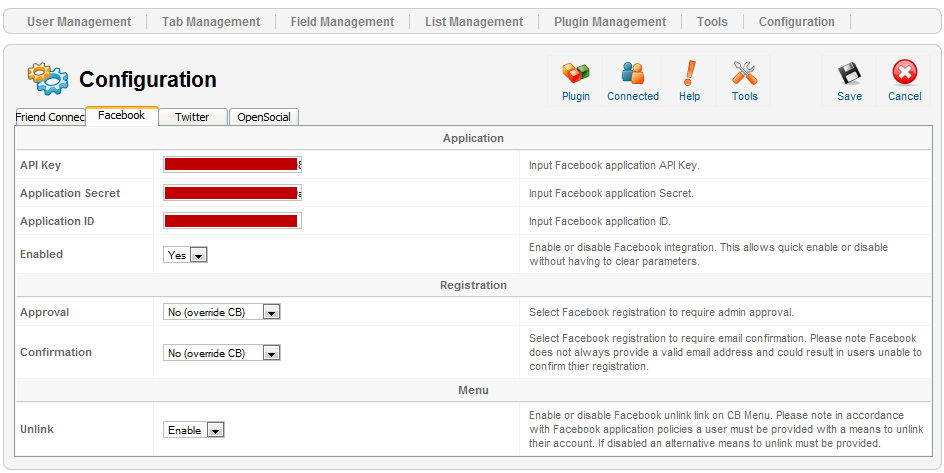Click the Application Secret label
Screen dimensions: 944x473
[70, 193]
